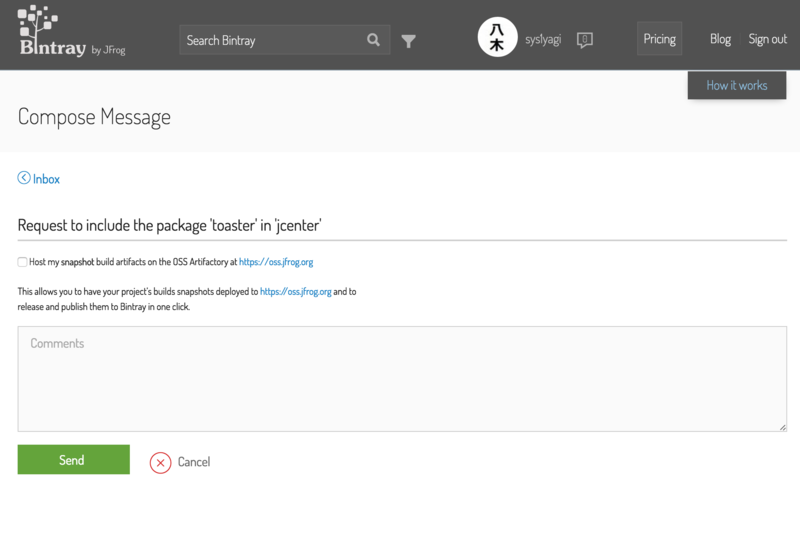Sign out of the account
This screenshot has height=536, width=800.
point(767,39)
